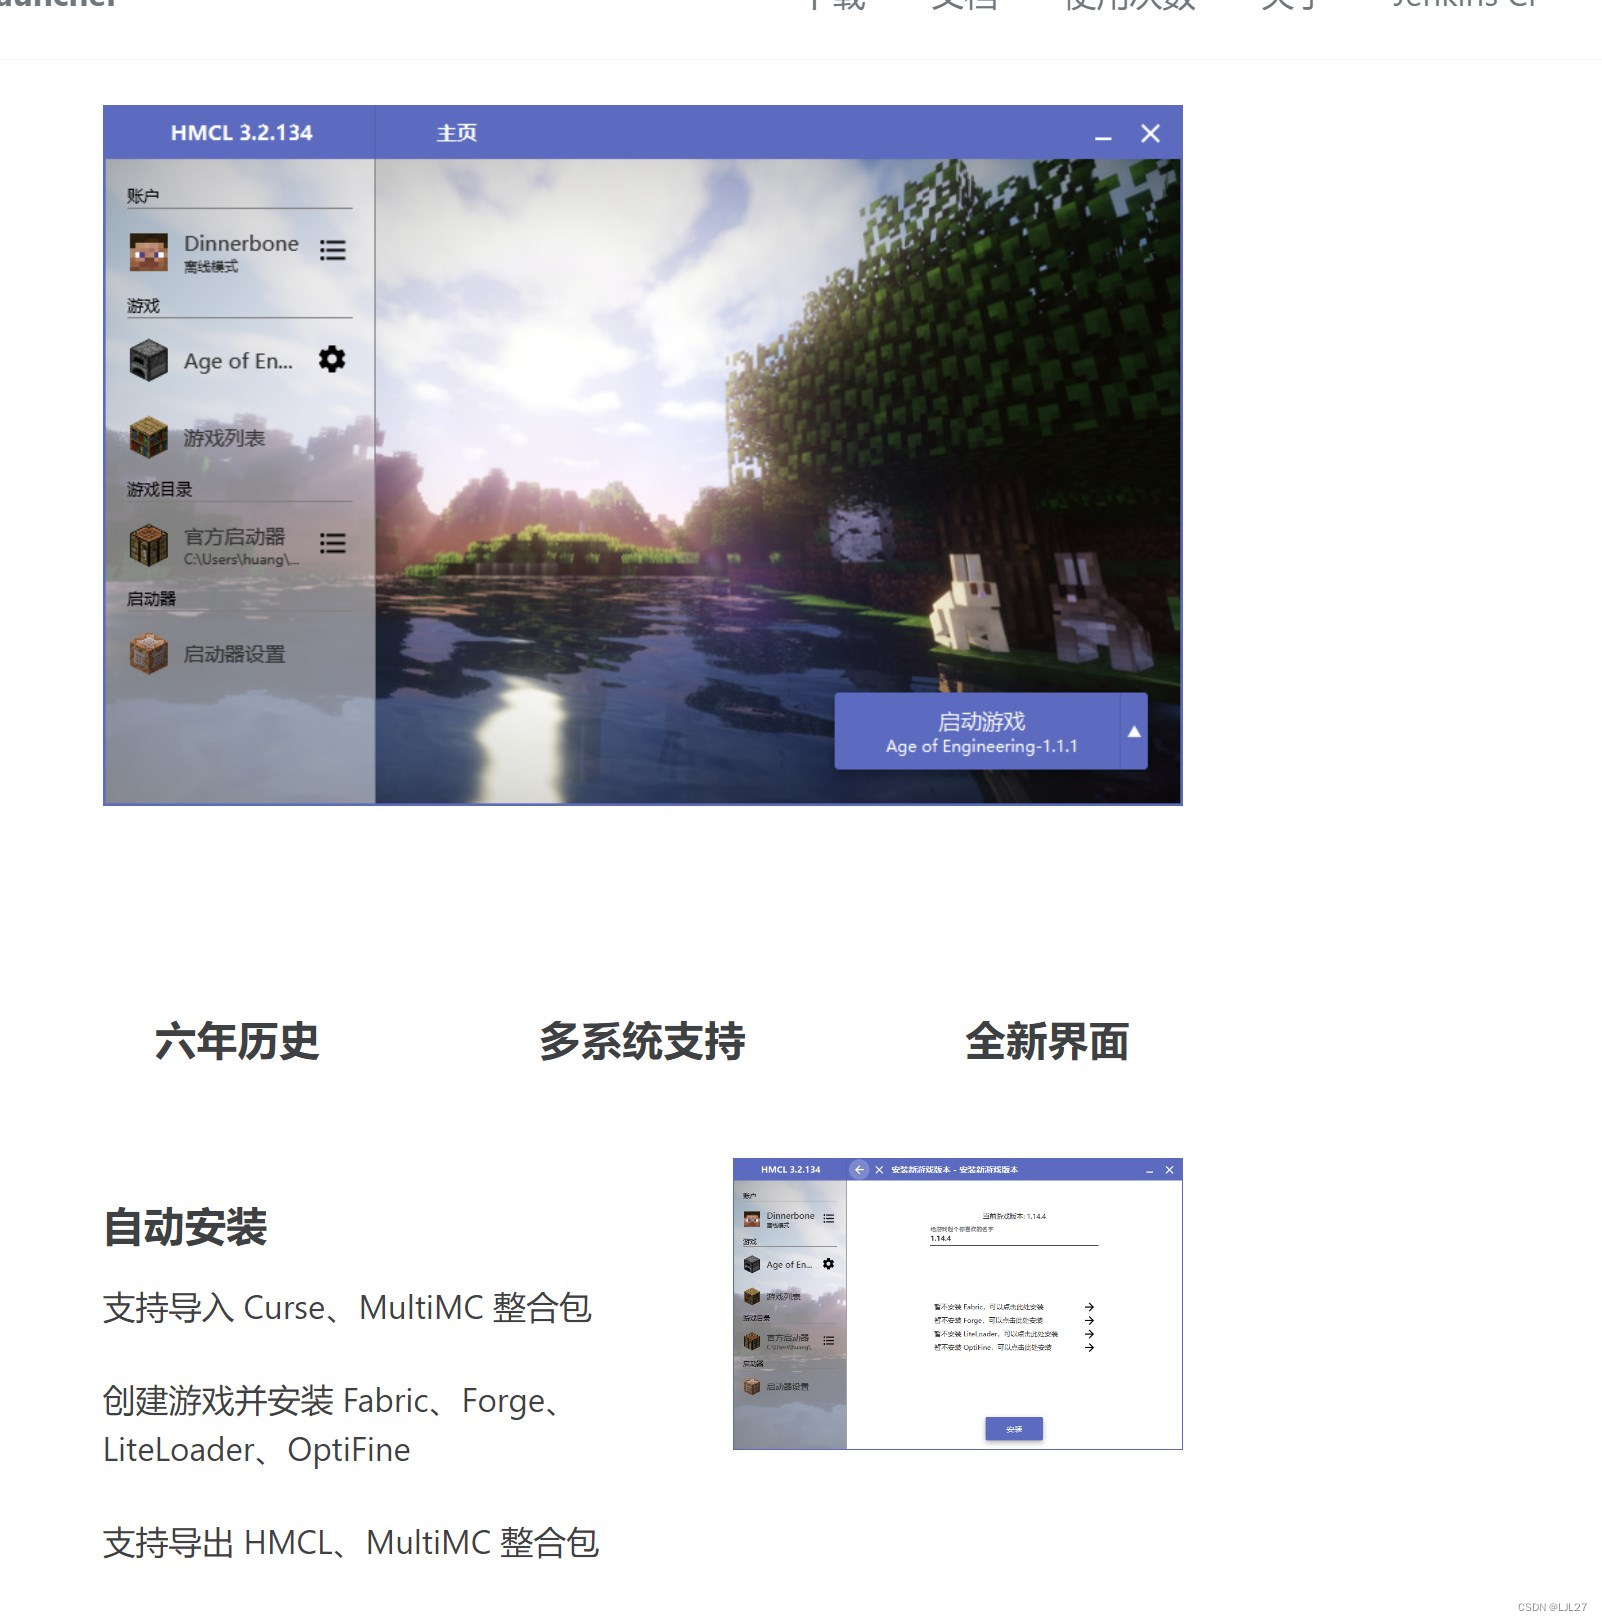
Task: Expand the Age of En... game entry
Action: click(x=237, y=362)
